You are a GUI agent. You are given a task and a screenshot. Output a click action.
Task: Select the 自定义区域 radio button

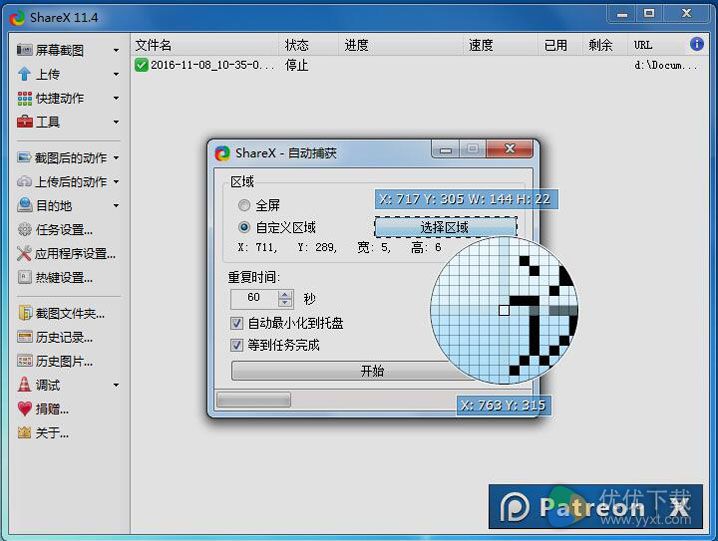(244, 227)
